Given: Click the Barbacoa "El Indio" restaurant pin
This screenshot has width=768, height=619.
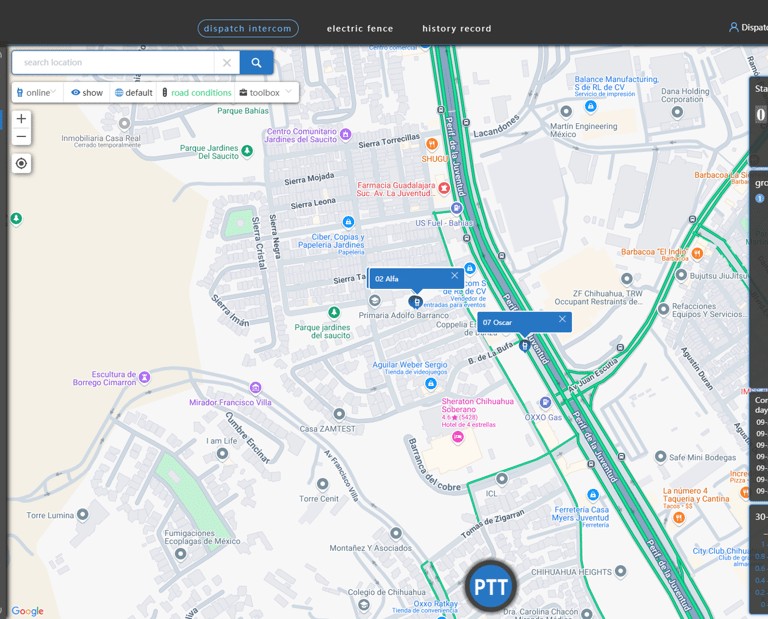Looking at the screenshot, I should tap(697, 253).
